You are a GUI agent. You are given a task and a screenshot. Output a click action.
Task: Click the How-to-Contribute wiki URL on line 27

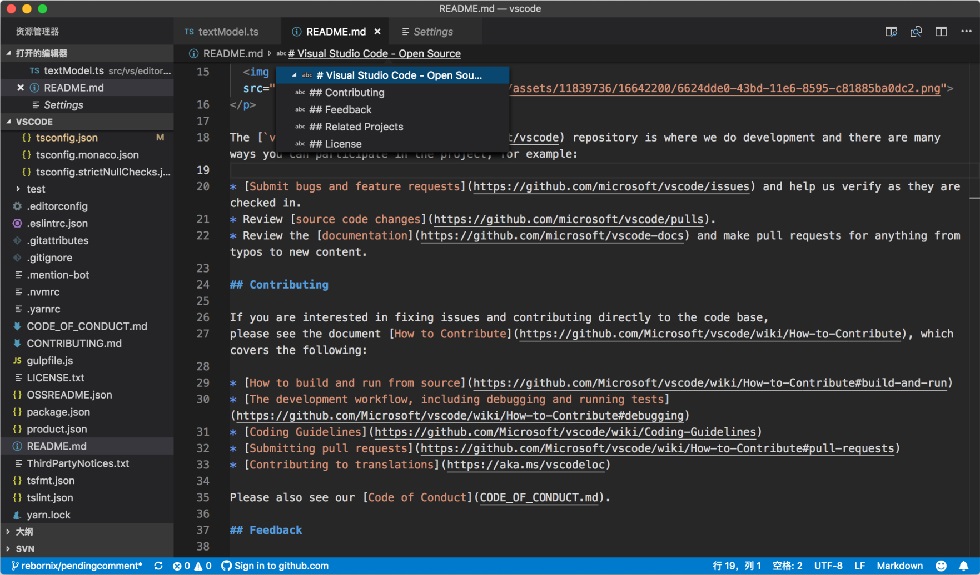(x=711, y=334)
